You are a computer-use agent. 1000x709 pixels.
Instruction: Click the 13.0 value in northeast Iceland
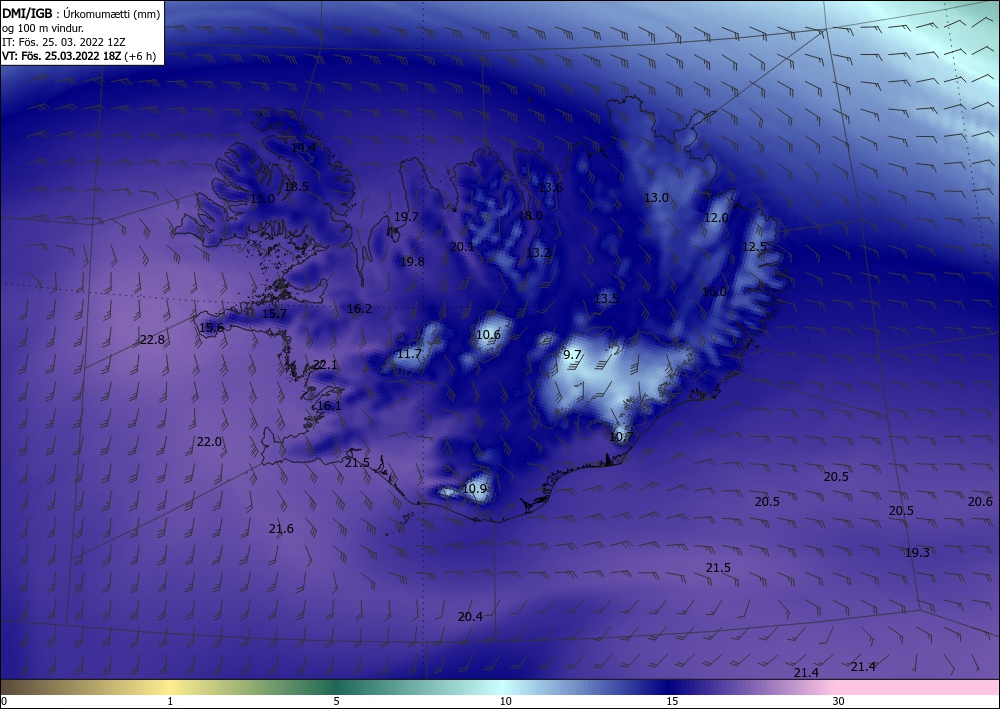(656, 198)
